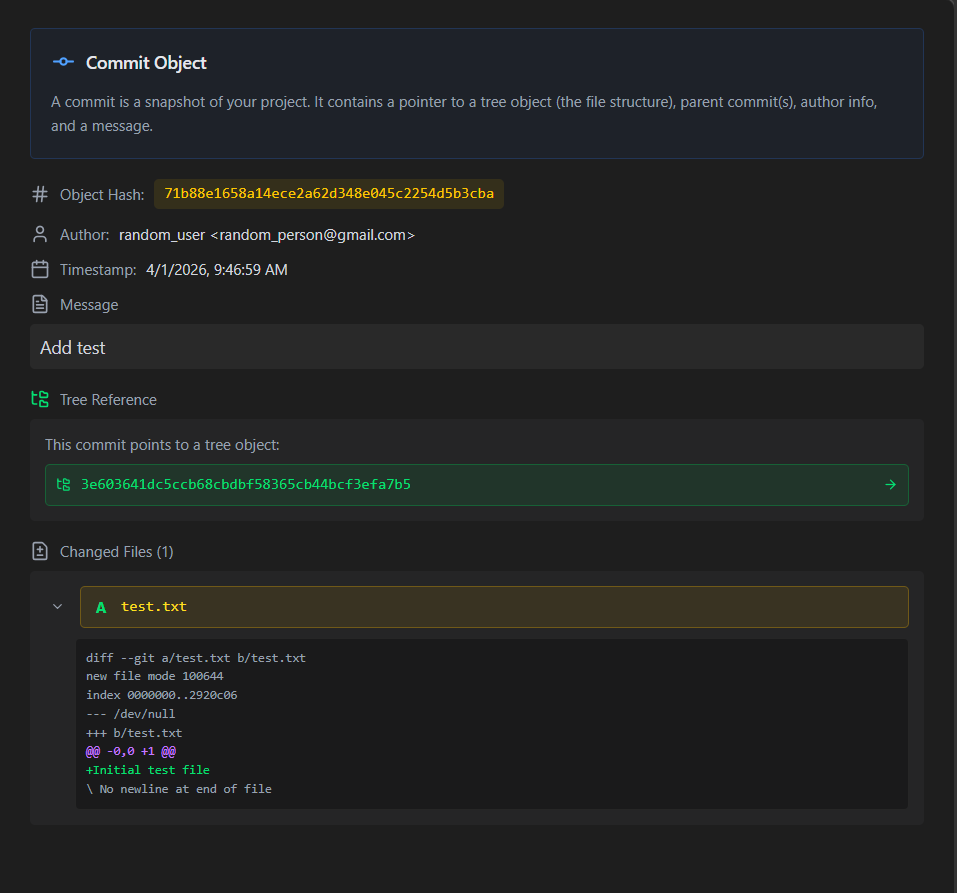The image size is (957, 893).
Task: Click the commit message box 'Add test'
Action: [x=477, y=347]
